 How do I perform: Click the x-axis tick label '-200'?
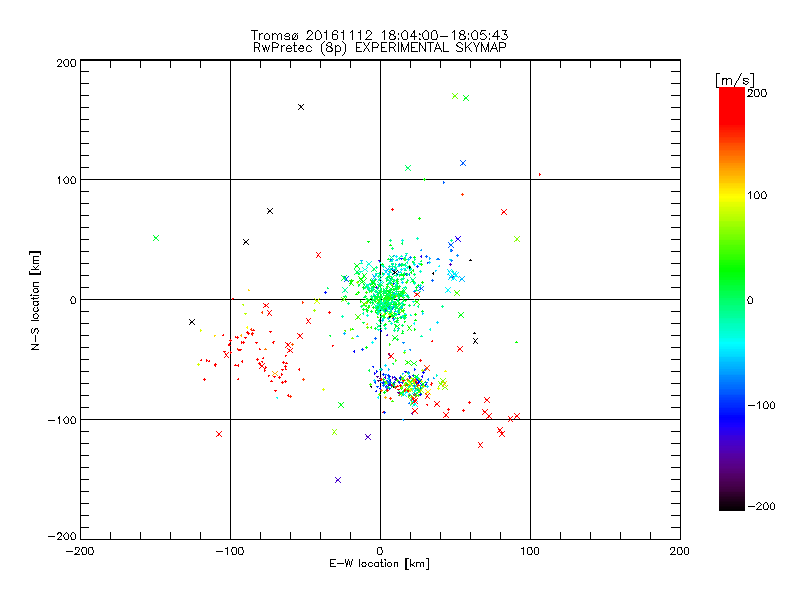click(80, 552)
